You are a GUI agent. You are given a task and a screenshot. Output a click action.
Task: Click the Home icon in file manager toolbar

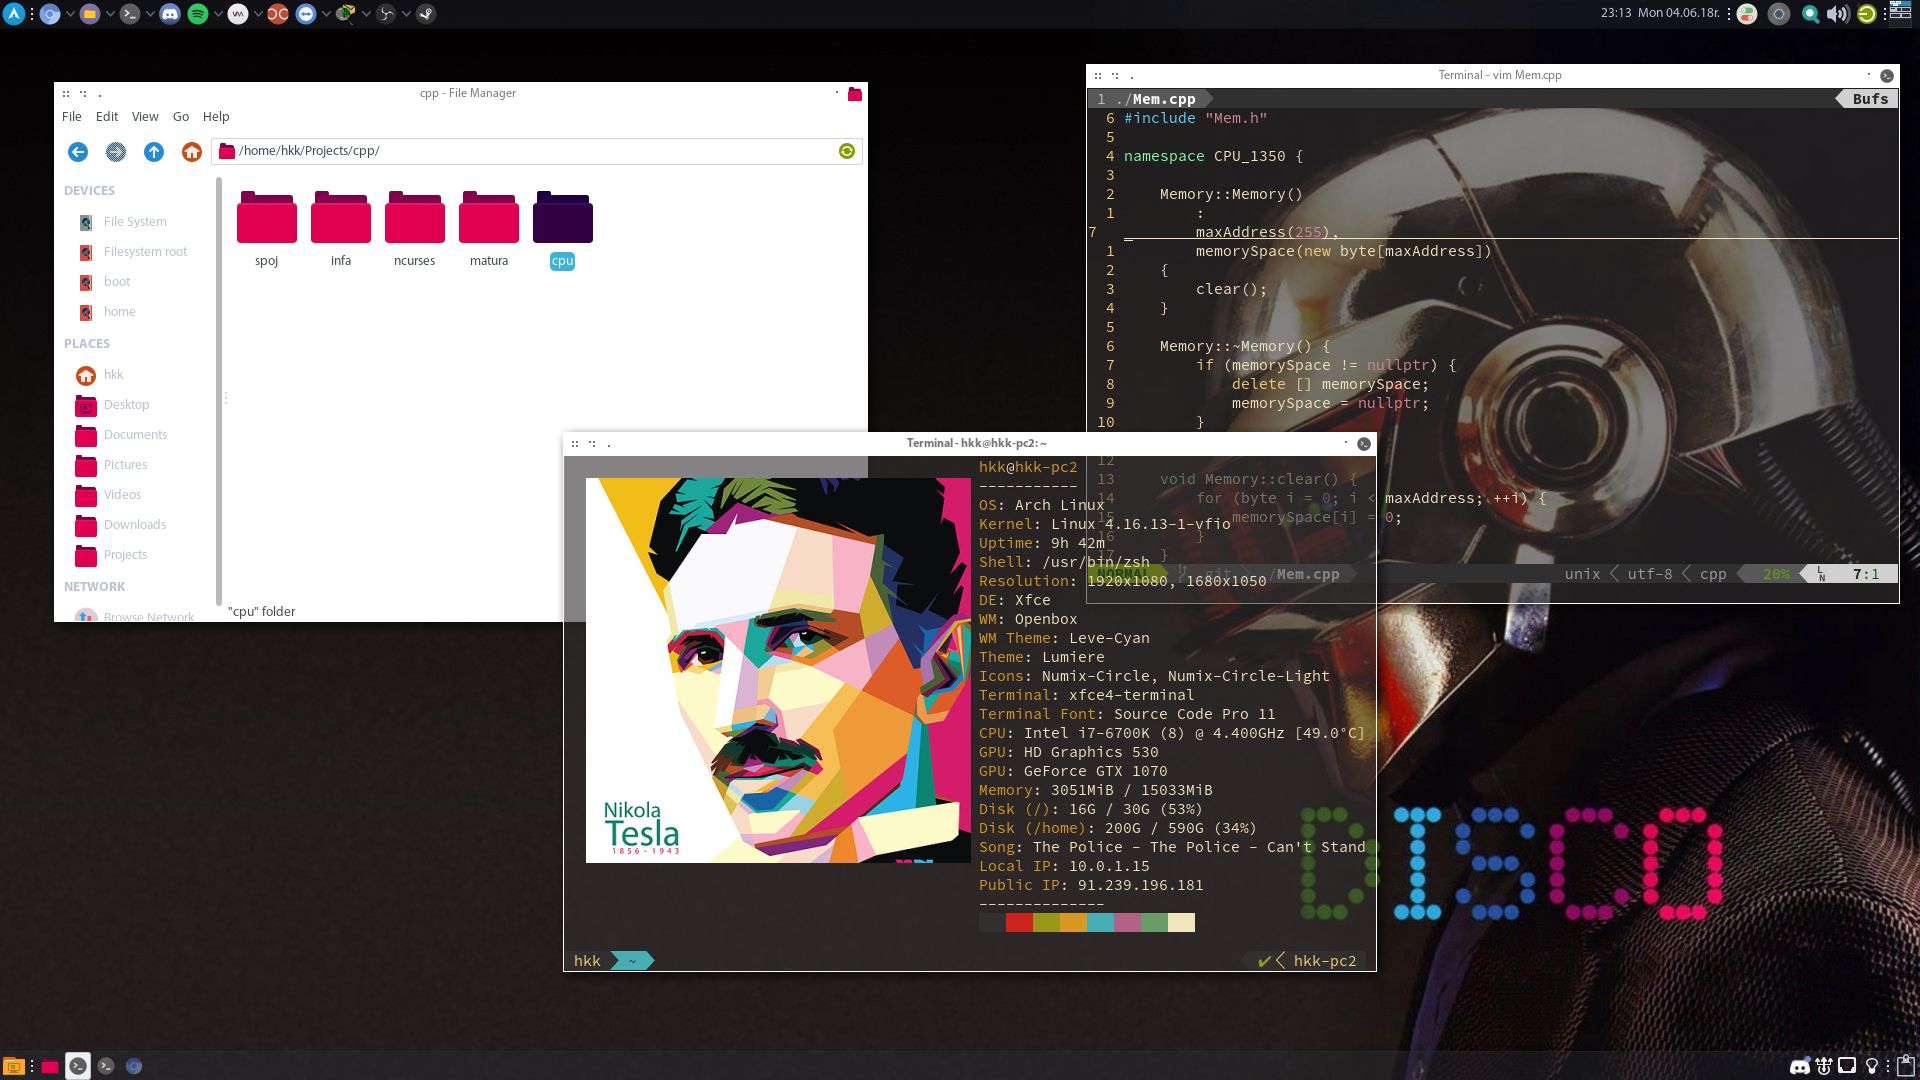click(x=191, y=151)
